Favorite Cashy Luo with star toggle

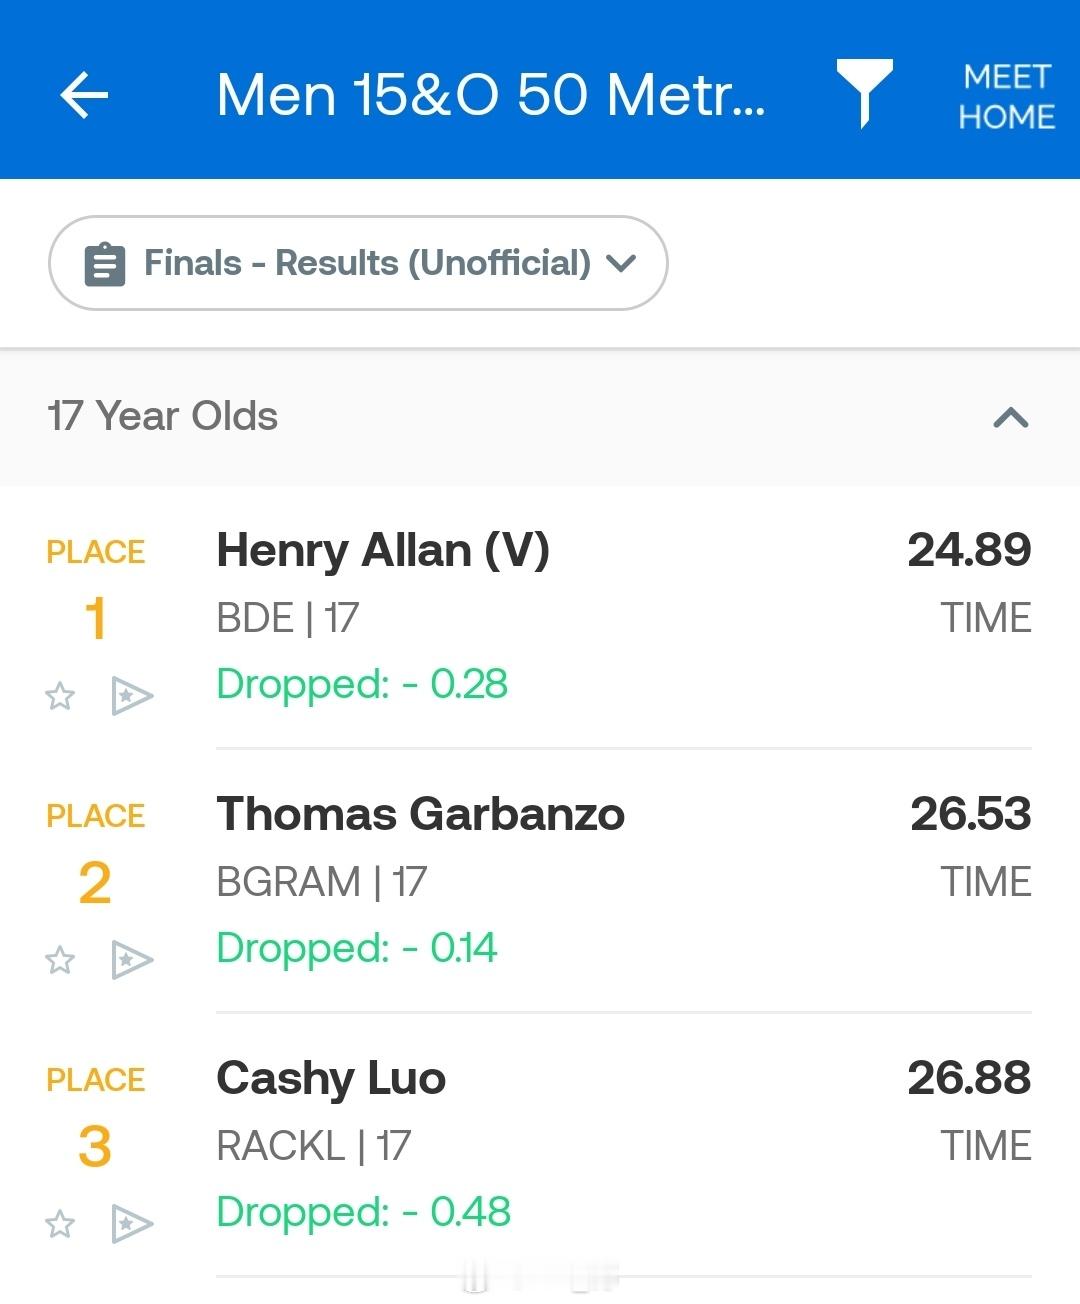[x=60, y=1224]
